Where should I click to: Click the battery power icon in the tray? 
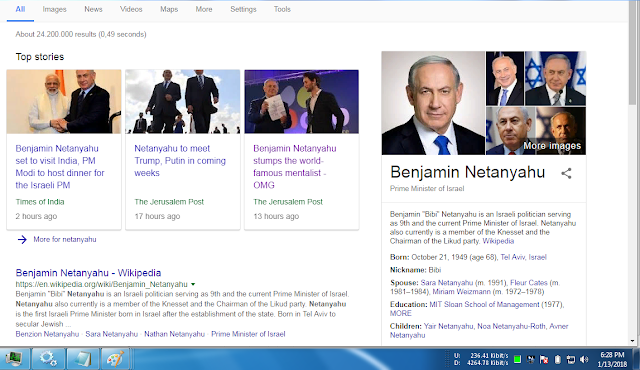pos(558,359)
